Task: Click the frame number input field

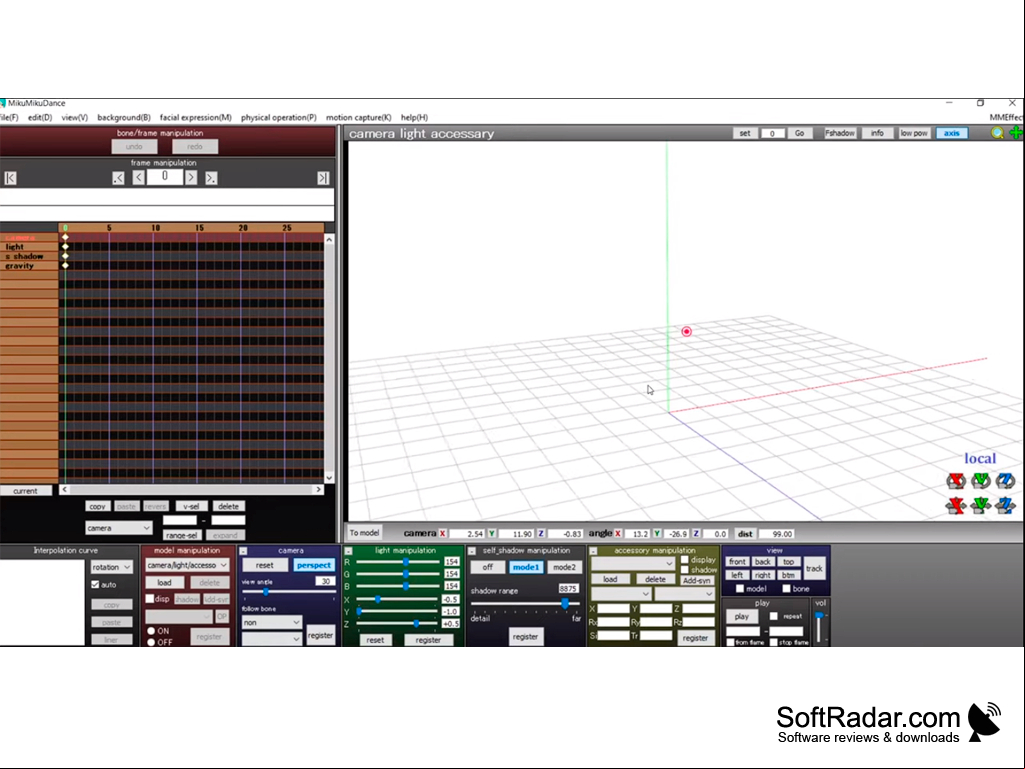Action: (x=165, y=177)
